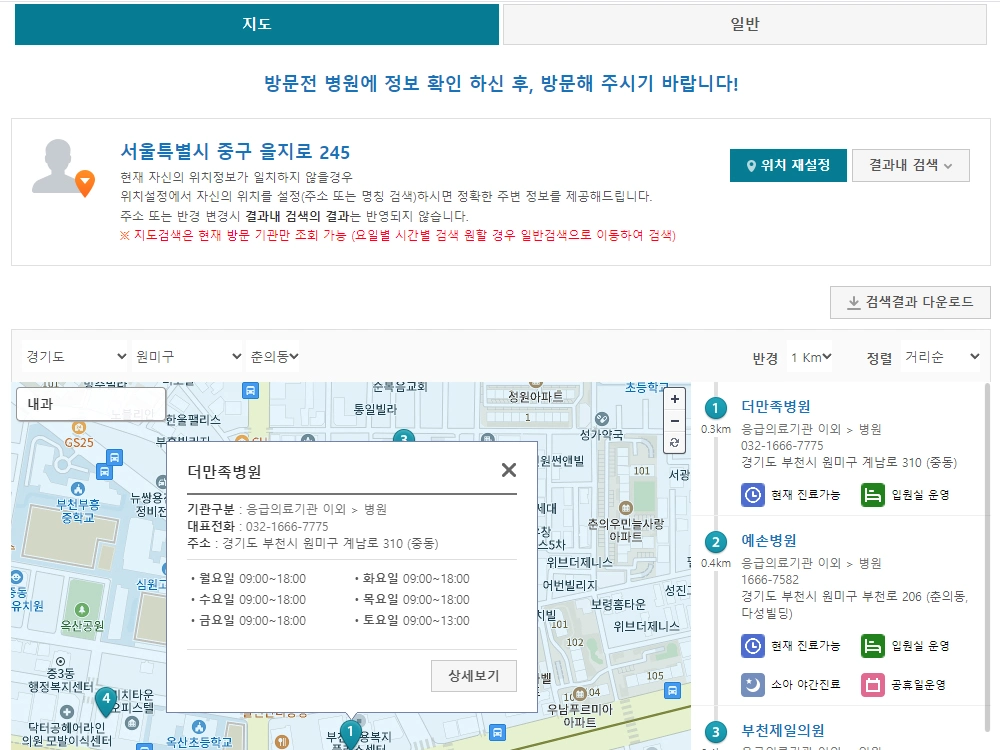The width and height of the screenshot is (1000, 750).
Task: Click the map zoom out minus button
Action: pyautogui.click(x=674, y=421)
